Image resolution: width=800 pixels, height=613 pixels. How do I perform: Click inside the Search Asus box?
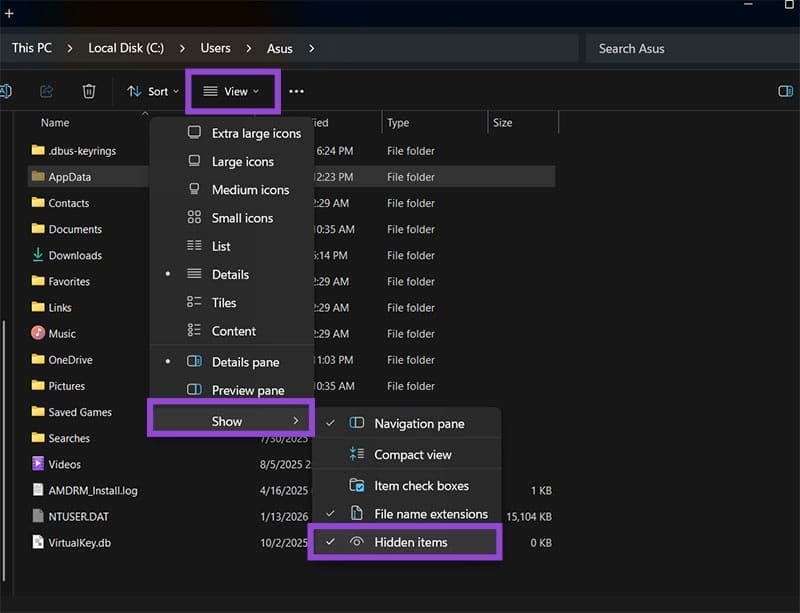pos(655,47)
